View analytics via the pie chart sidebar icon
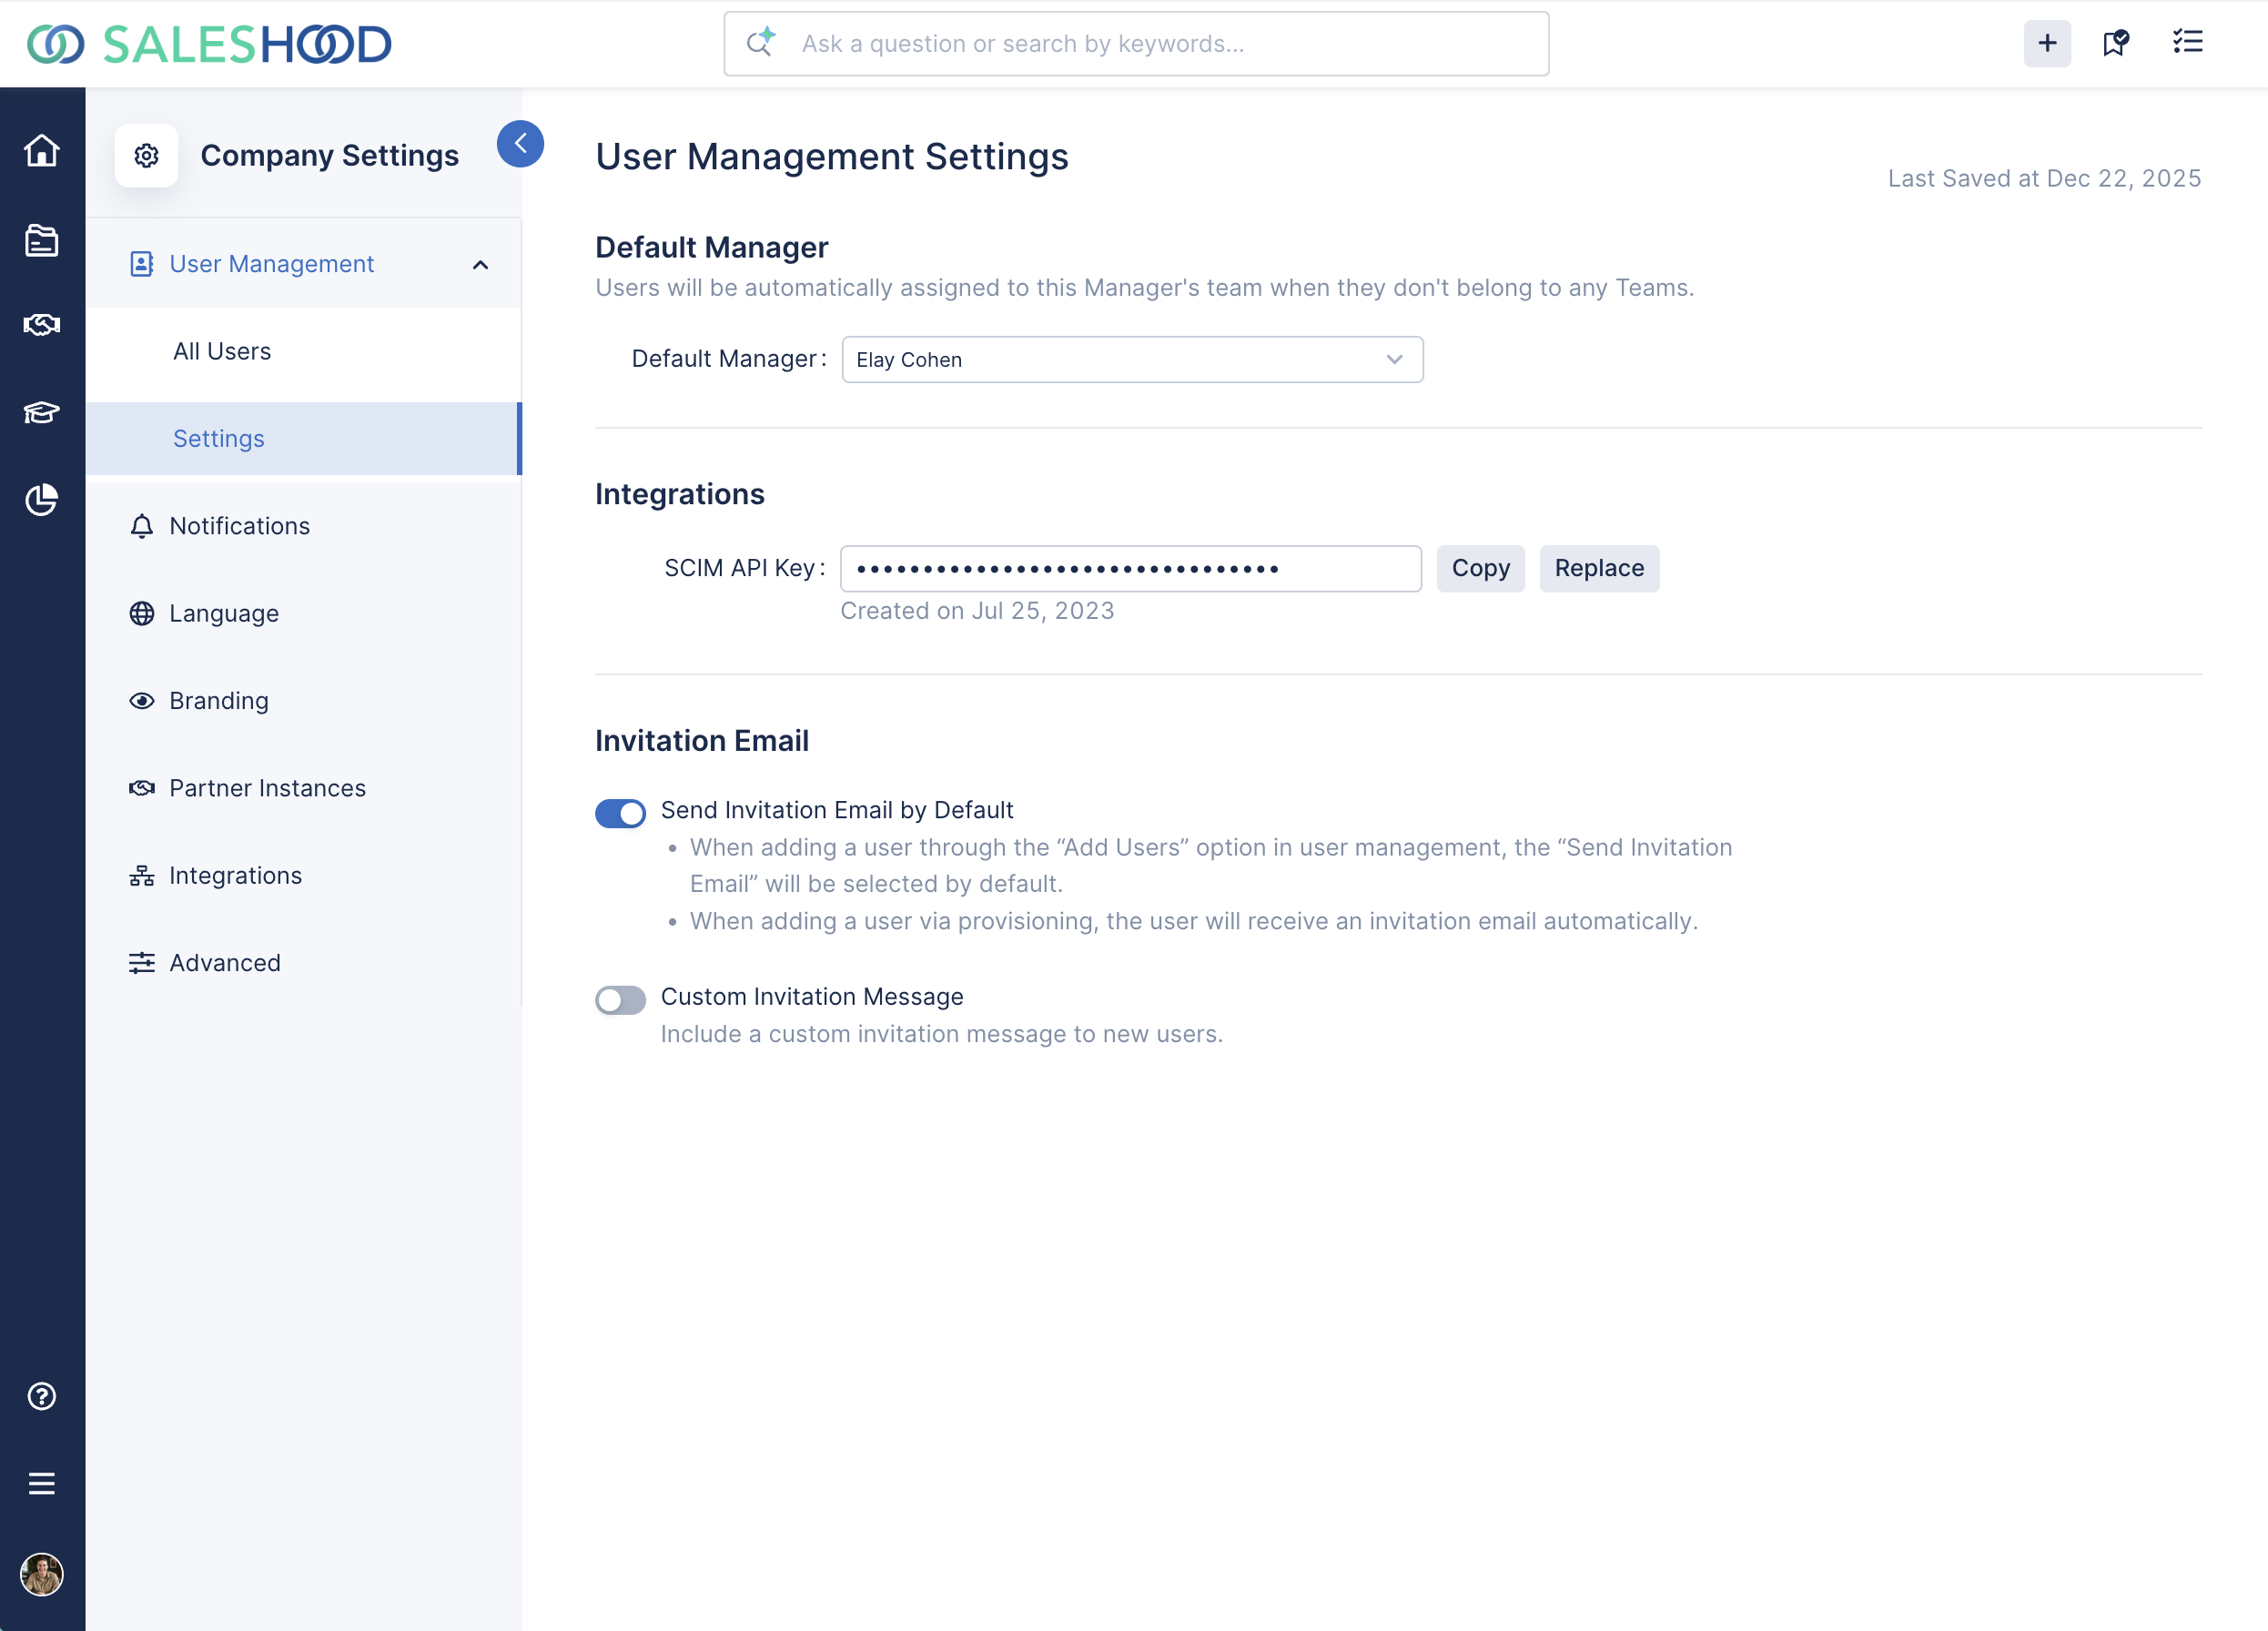 (41, 501)
